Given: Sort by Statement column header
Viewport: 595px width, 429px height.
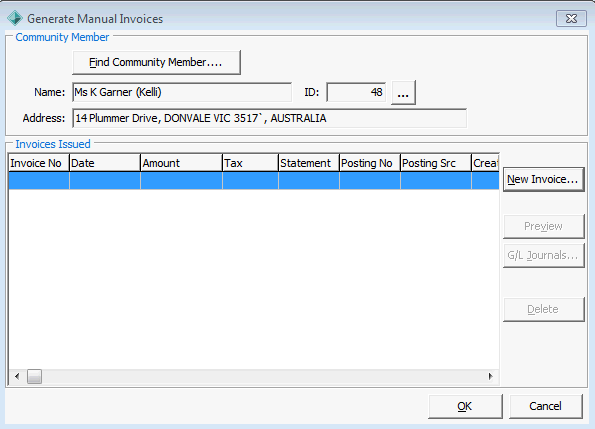Looking at the screenshot, I should (309, 163).
